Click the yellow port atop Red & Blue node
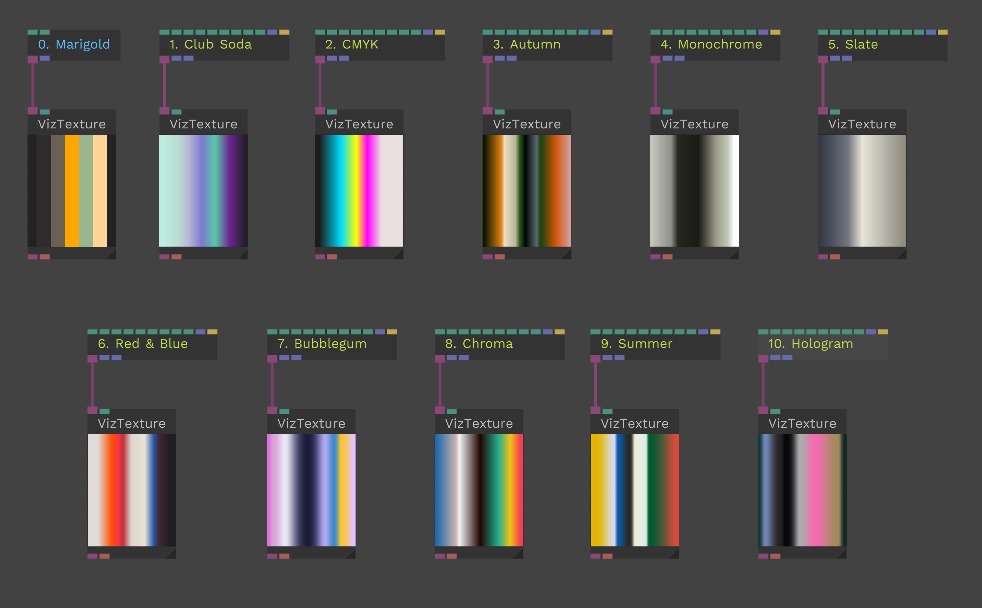Screen dimensions: 982x608 pyautogui.click(x=212, y=331)
